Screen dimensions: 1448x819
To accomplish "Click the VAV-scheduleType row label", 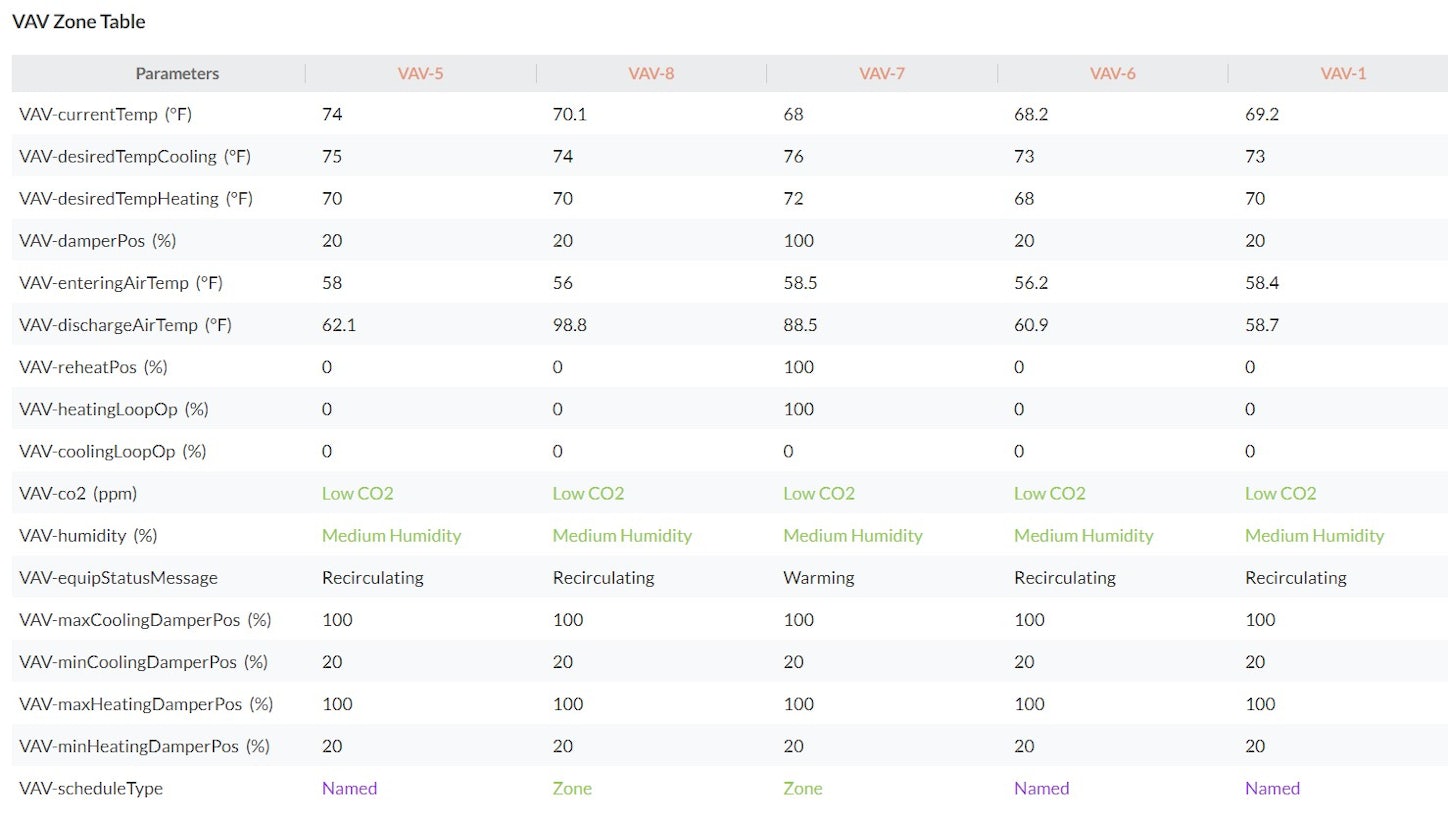I will [x=91, y=788].
